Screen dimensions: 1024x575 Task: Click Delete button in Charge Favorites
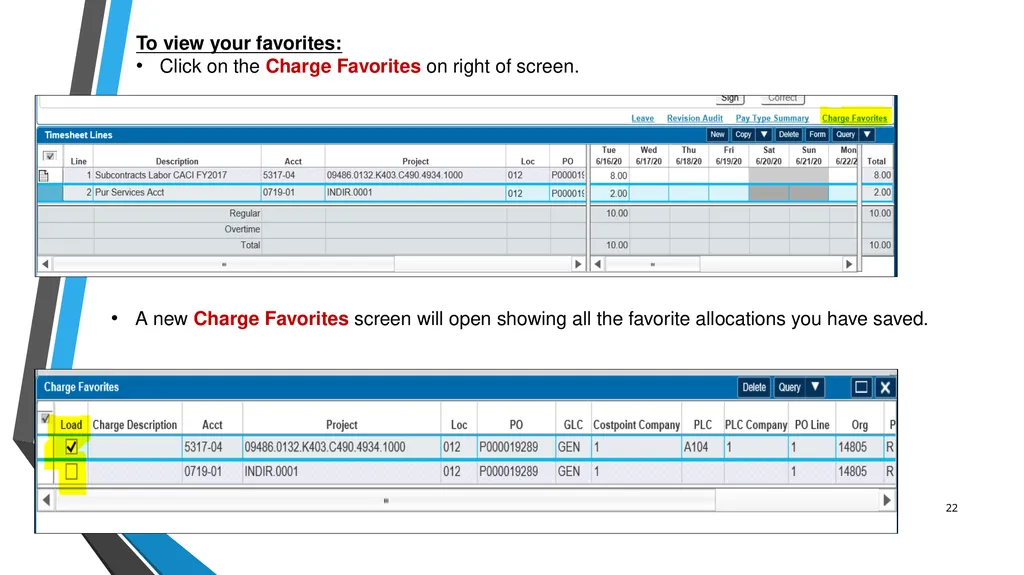click(754, 387)
